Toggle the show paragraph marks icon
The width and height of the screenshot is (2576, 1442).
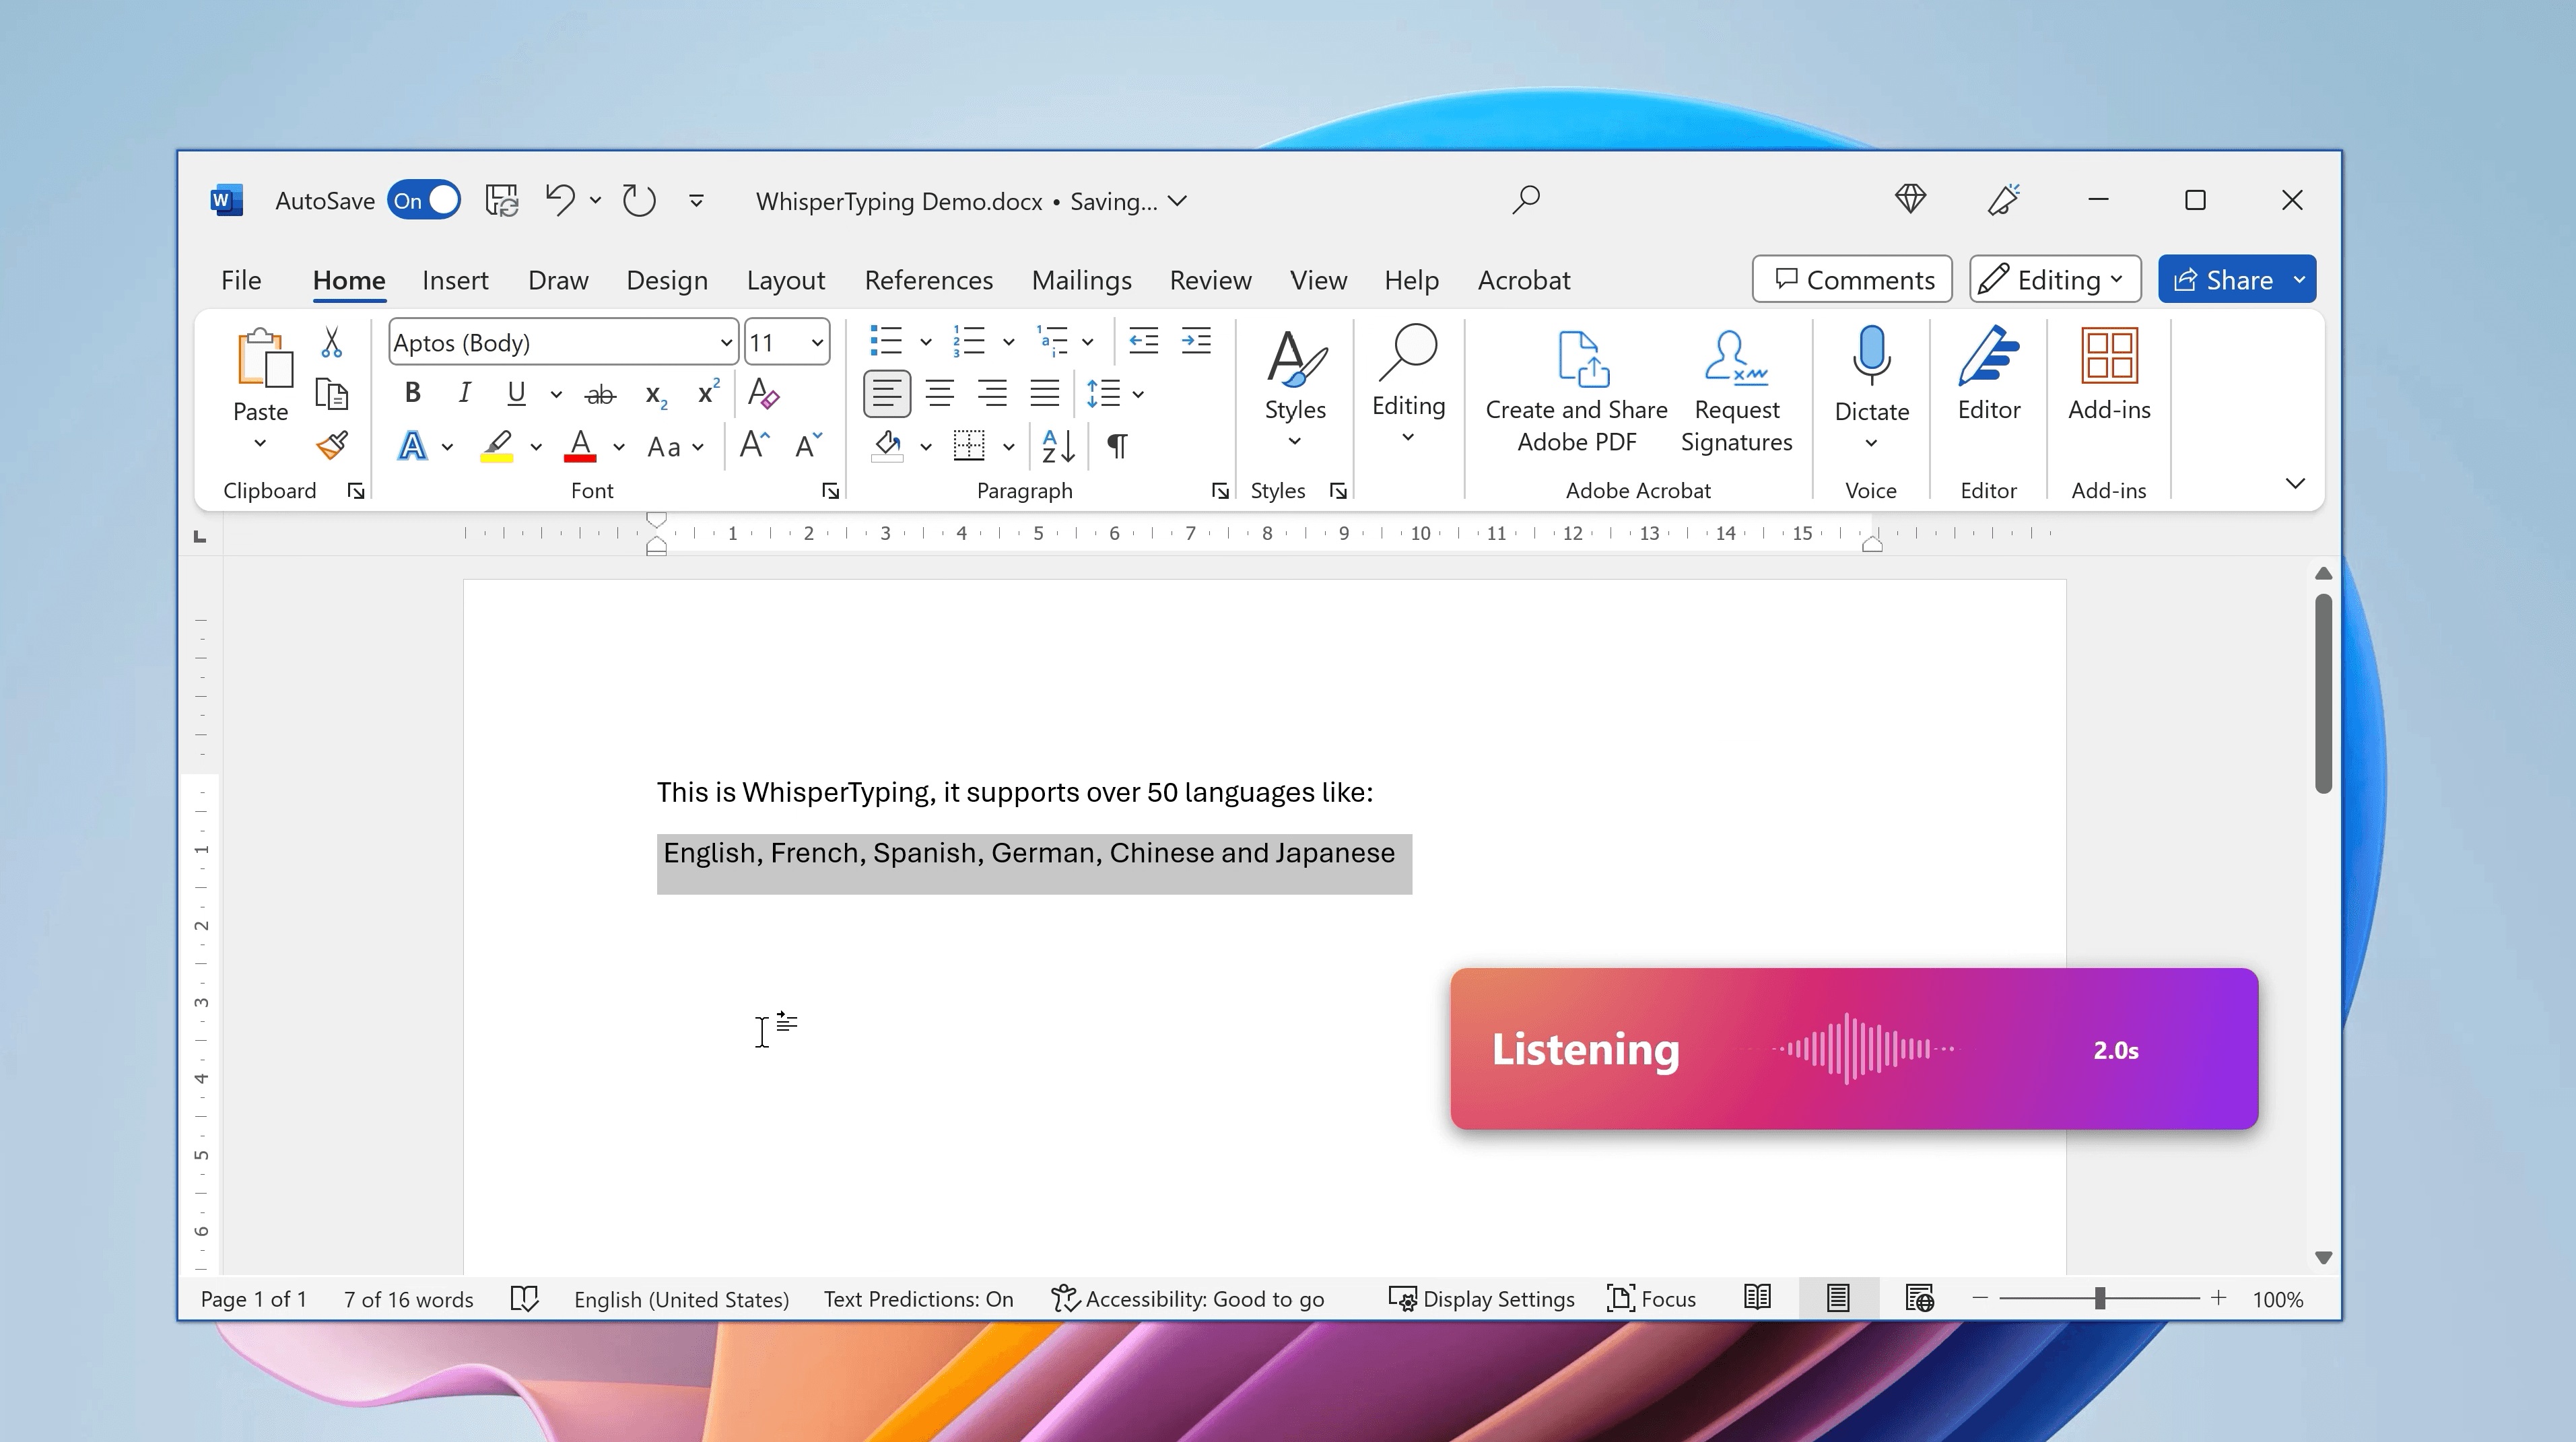(x=1117, y=445)
